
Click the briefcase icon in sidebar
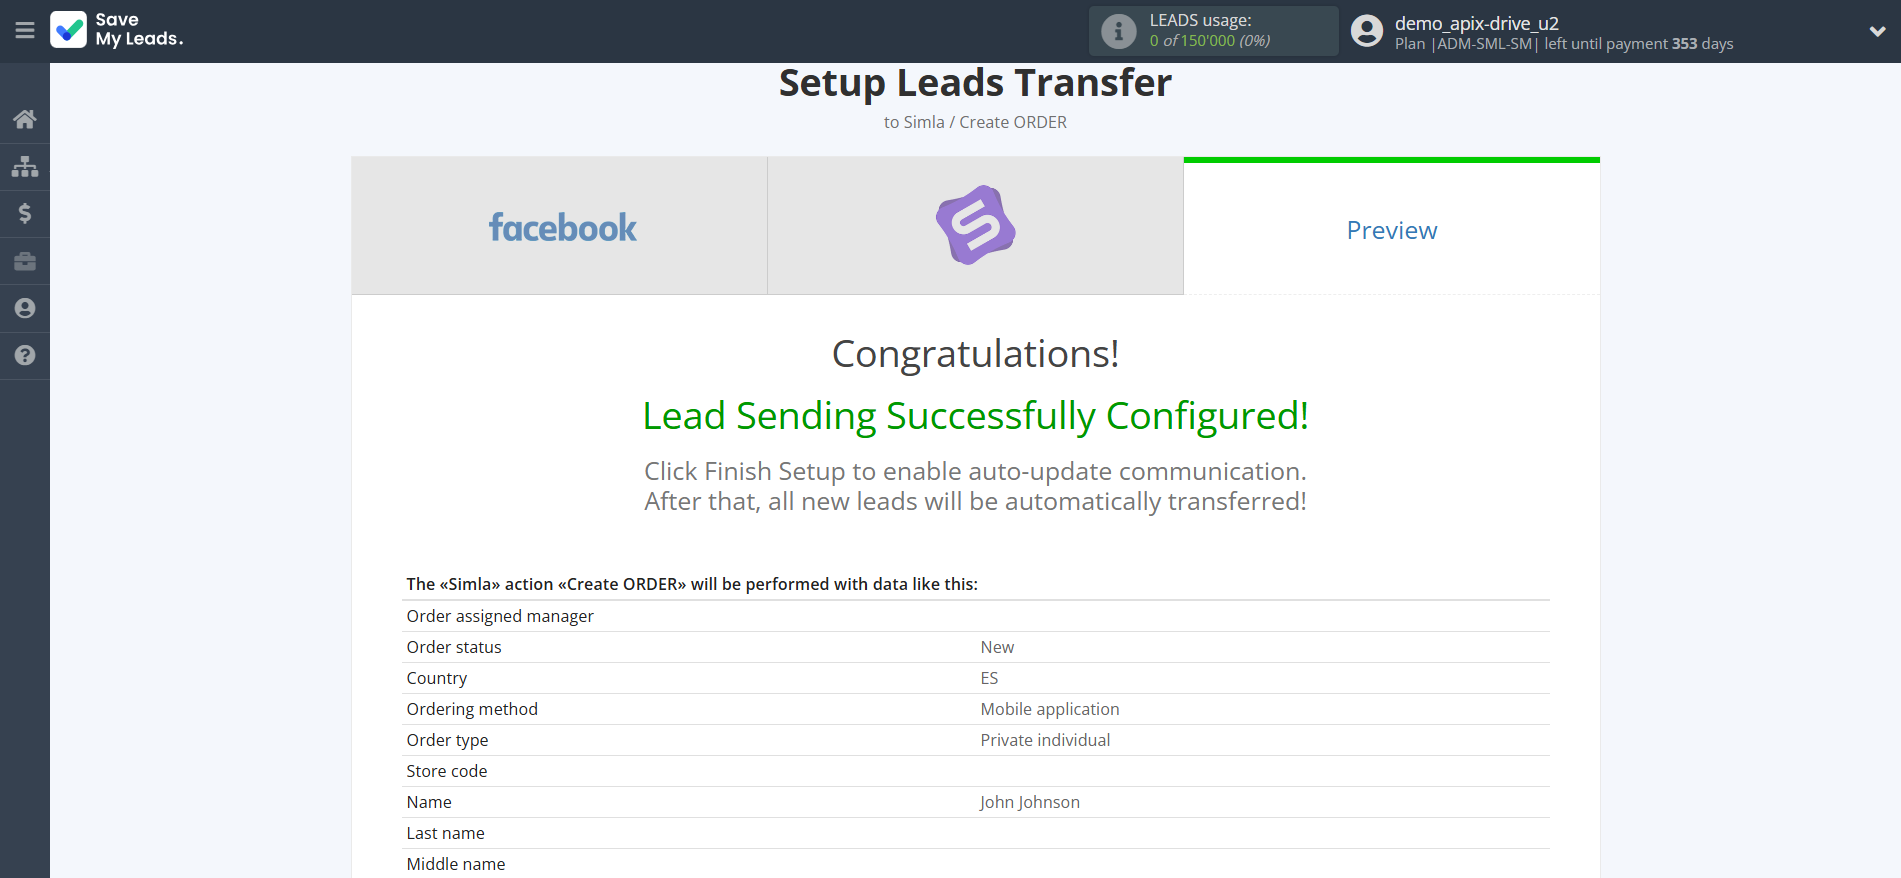coord(25,261)
